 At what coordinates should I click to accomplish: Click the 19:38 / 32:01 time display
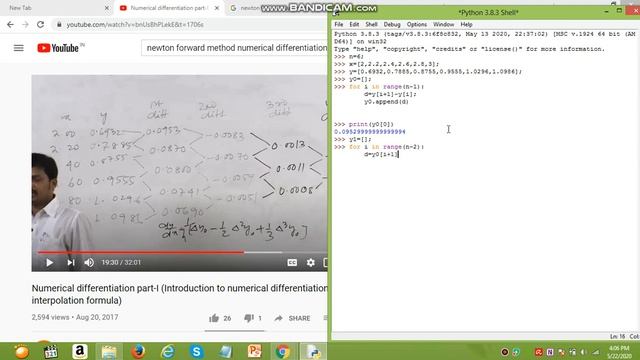point(121,262)
